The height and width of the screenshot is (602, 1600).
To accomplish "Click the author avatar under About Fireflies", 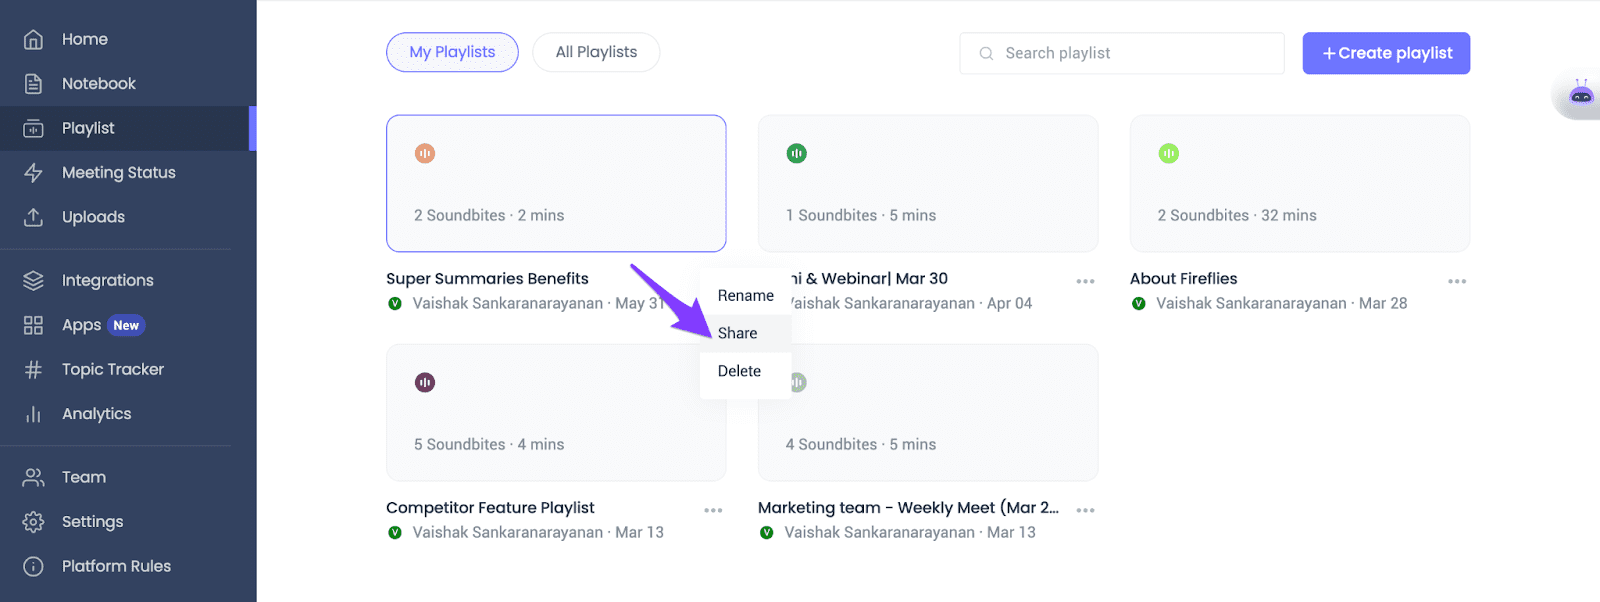I will coord(1139,303).
